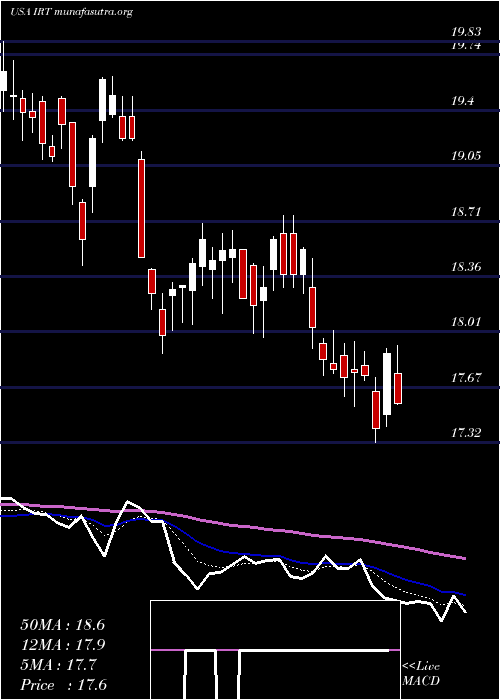This screenshot has height=700, width=500.
Task: Click the 19.05 price level label
Action: point(466,156)
